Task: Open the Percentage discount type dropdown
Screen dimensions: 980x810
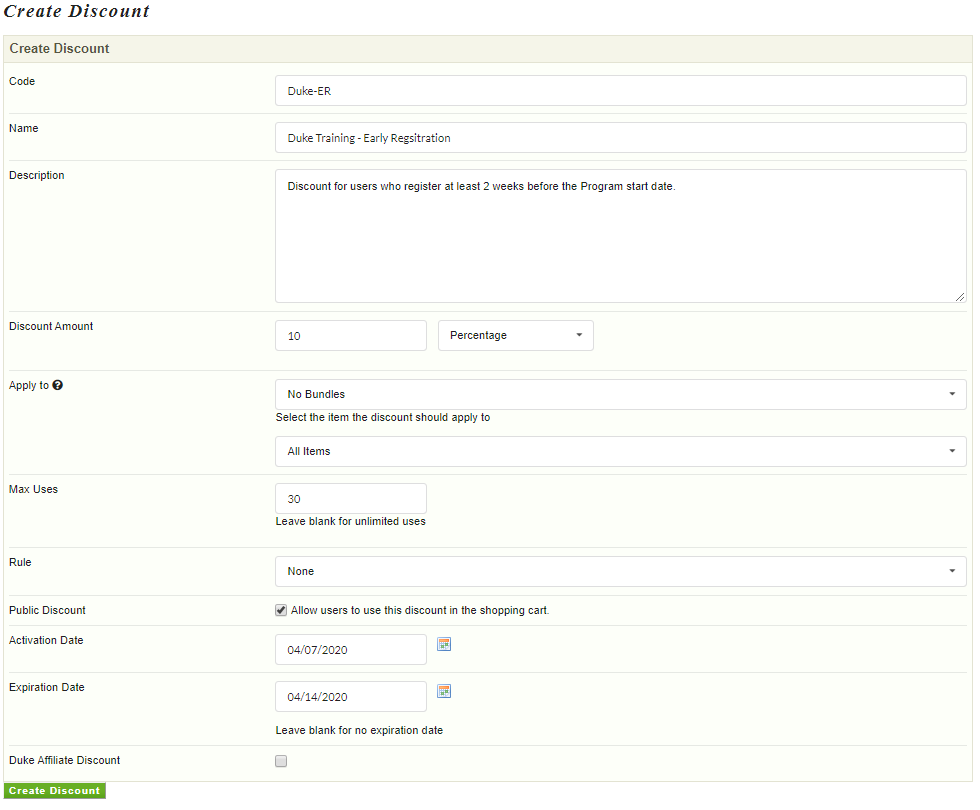Action: [x=516, y=336]
